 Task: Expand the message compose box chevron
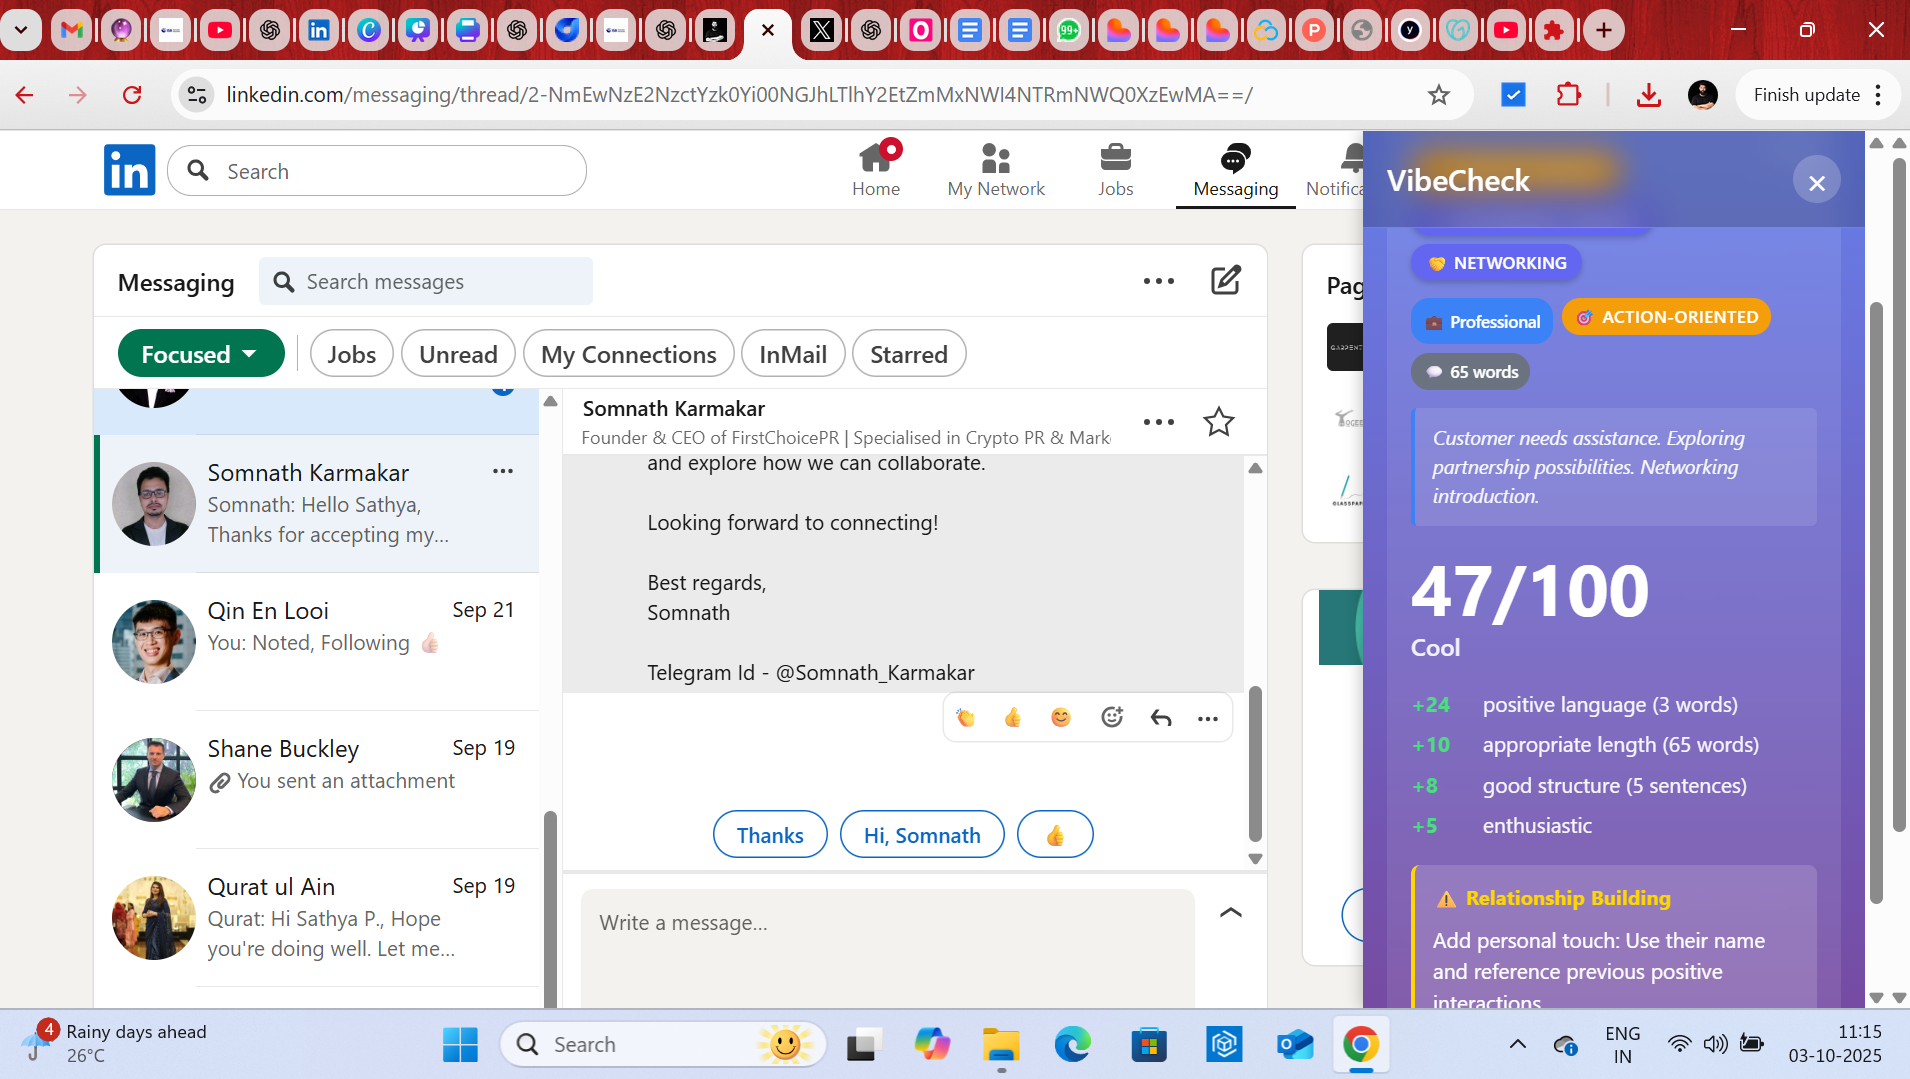pyautogui.click(x=1231, y=913)
